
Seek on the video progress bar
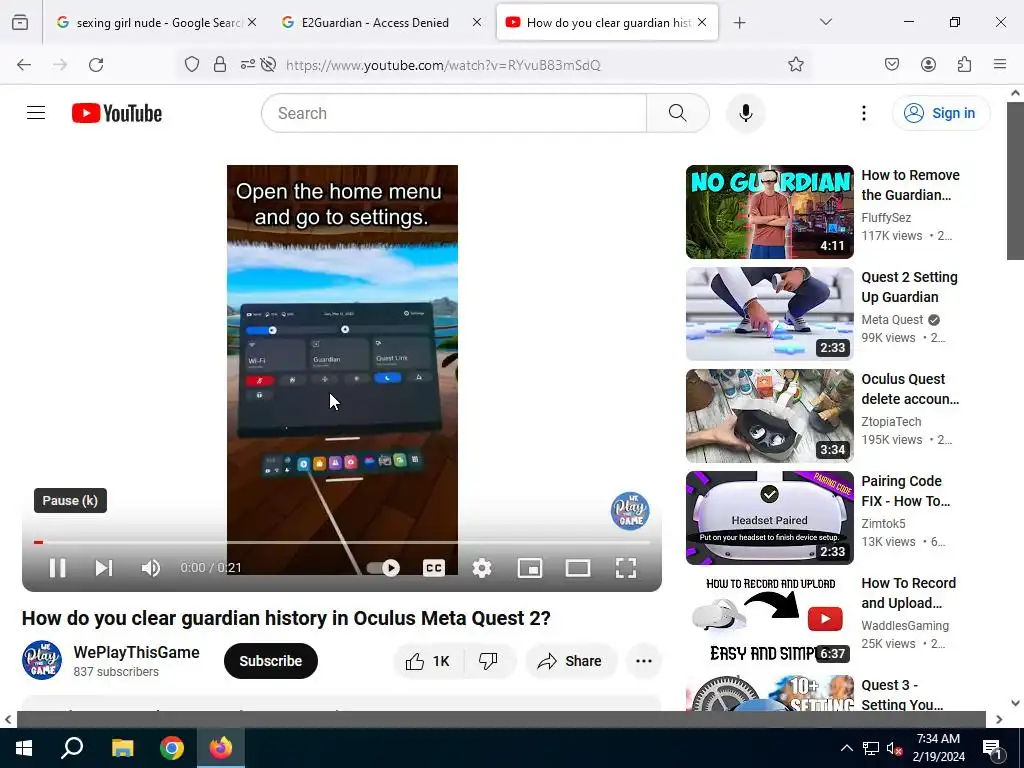click(x=342, y=542)
